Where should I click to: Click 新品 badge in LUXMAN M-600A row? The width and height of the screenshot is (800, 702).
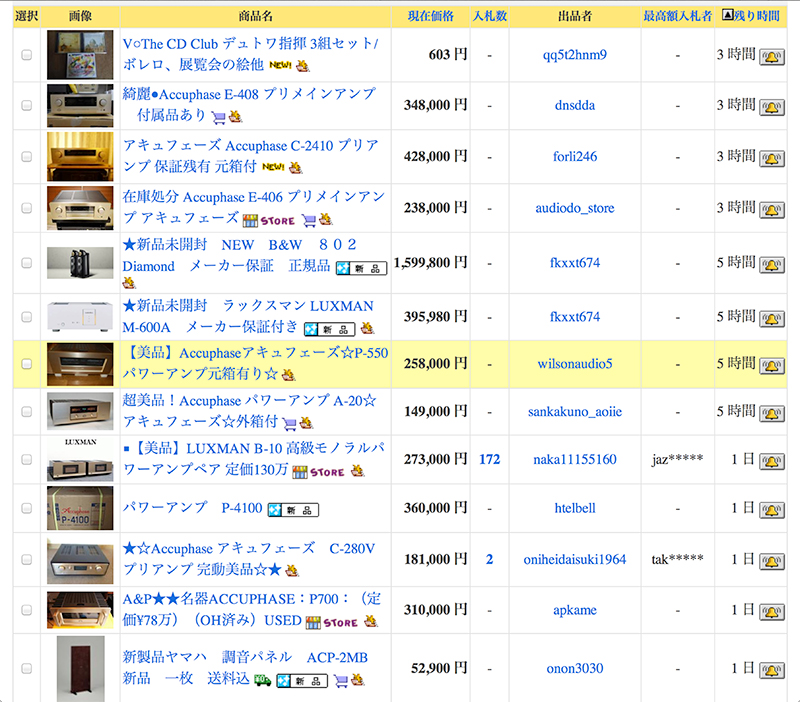tap(329, 330)
